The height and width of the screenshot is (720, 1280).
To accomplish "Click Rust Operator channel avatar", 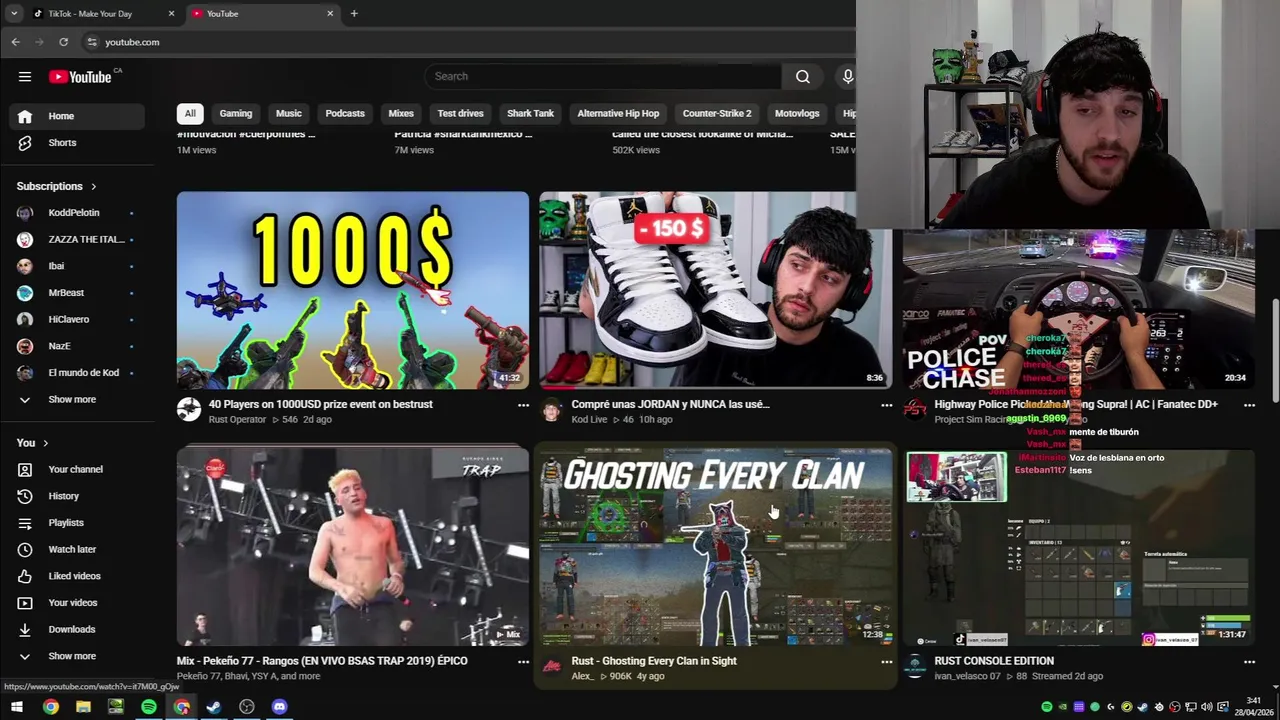I will point(189,409).
